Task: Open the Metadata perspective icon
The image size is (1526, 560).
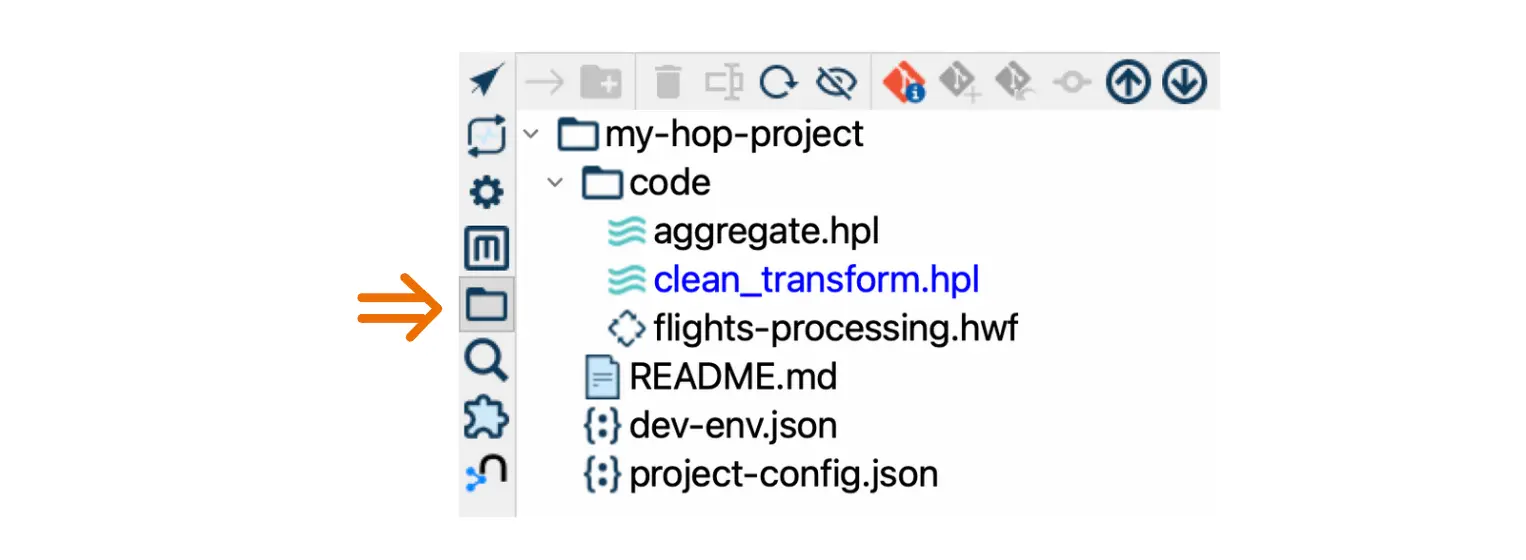Action: tap(487, 248)
